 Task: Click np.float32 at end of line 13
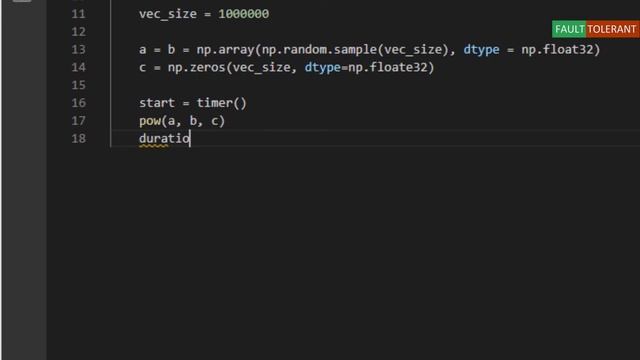coord(557,50)
